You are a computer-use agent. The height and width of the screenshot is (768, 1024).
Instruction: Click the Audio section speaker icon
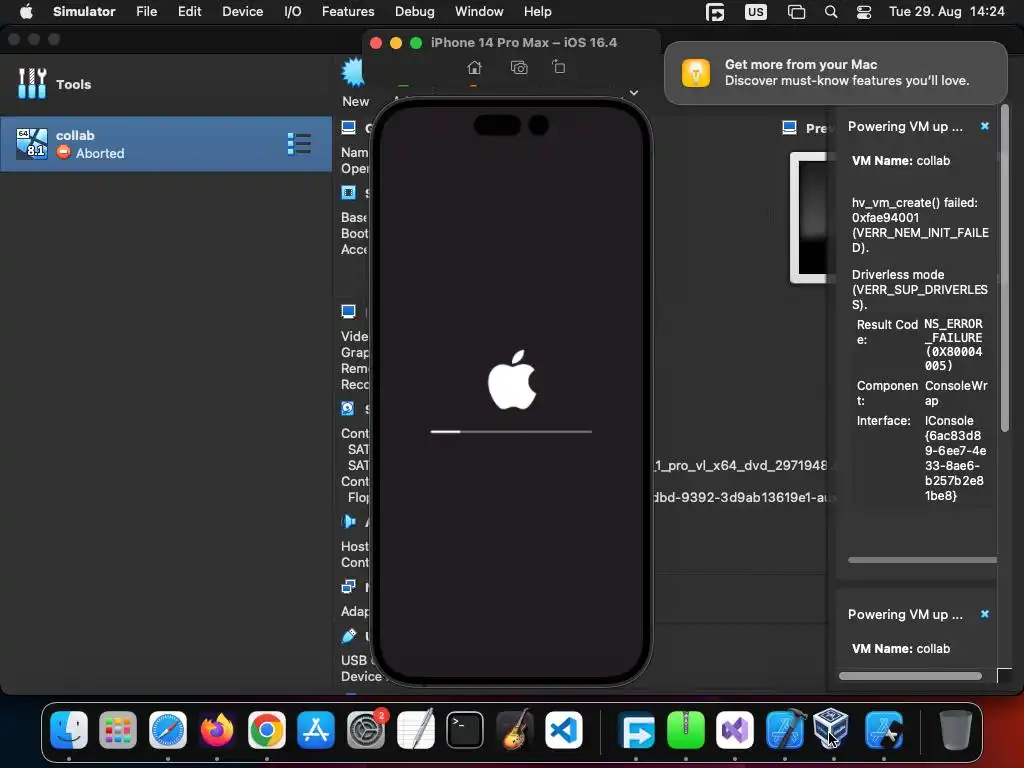tap(349, 521)
